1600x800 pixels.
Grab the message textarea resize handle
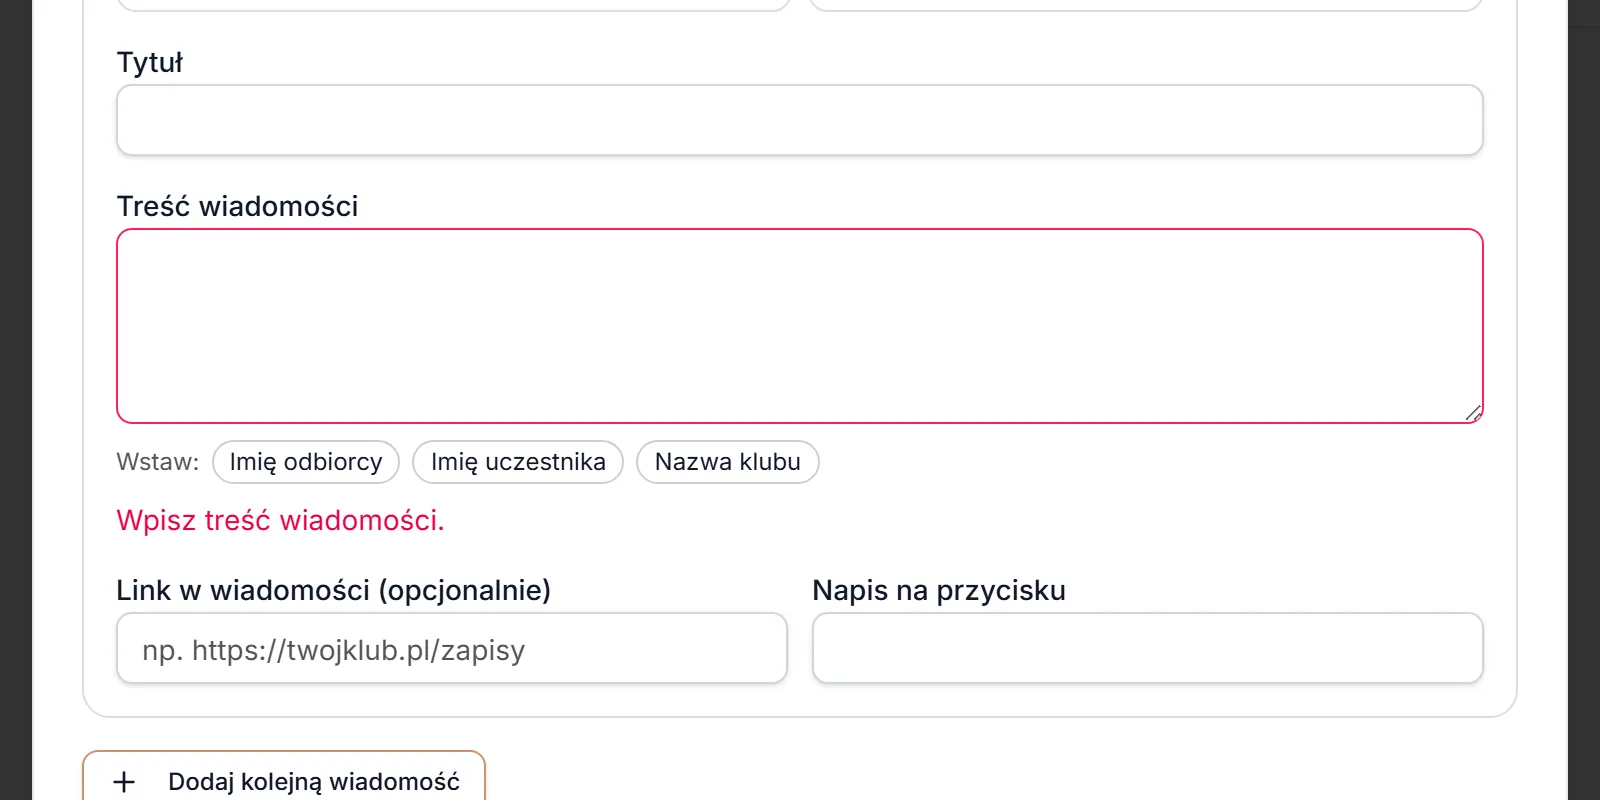[1473, 413]
